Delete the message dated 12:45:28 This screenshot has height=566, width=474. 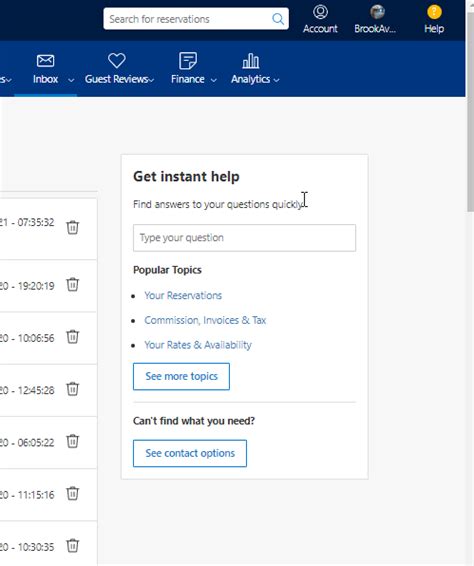click(73, 389)
